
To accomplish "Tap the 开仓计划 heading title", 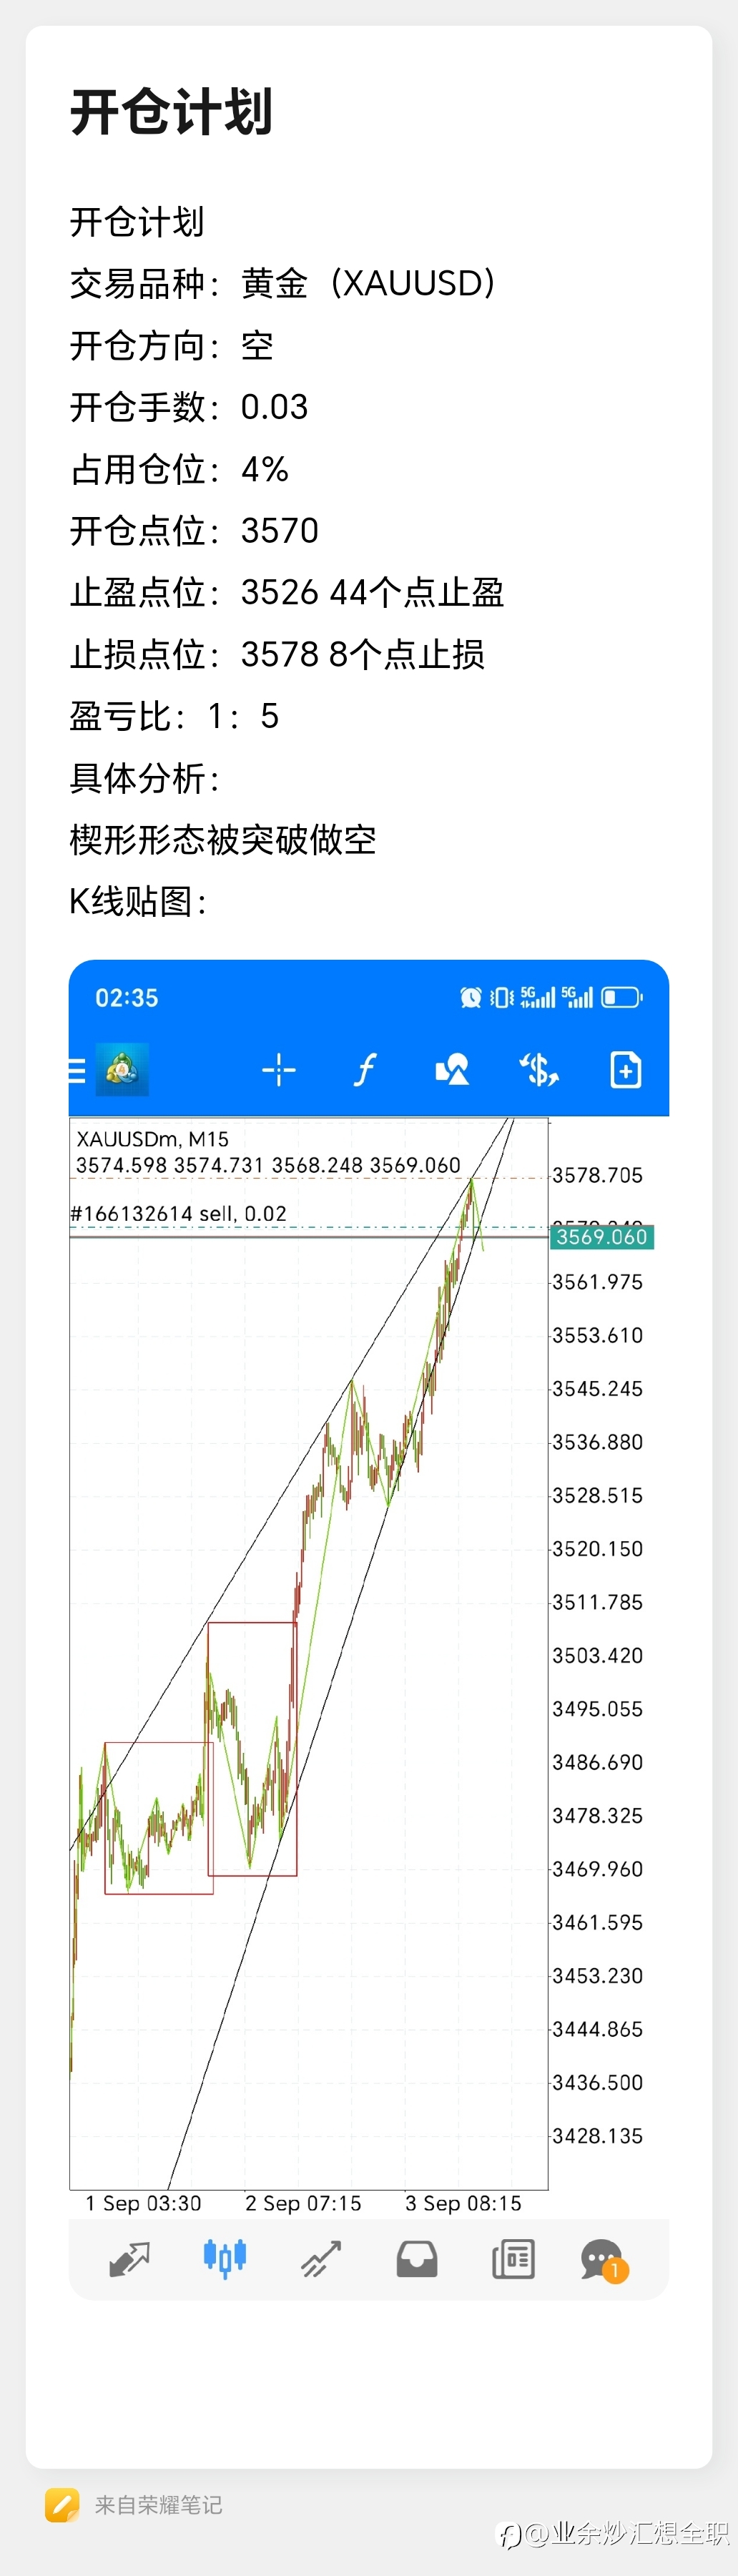I will coord(171,111).
